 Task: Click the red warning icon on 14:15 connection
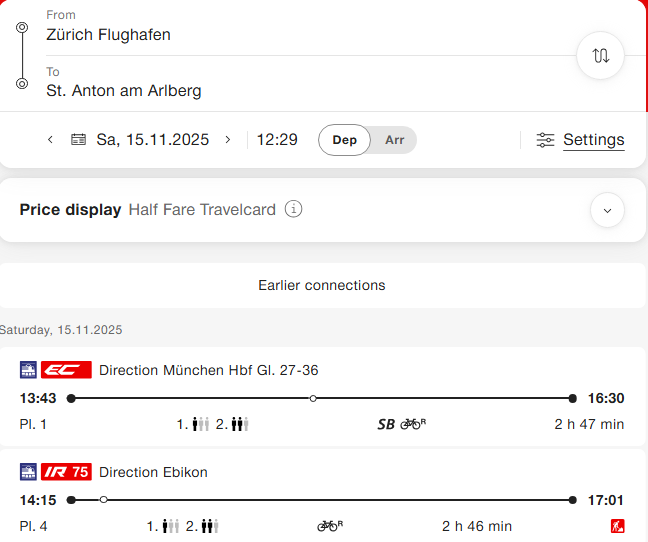[617, 526]
